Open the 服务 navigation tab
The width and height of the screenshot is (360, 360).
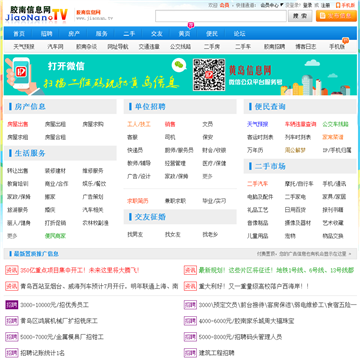coord(101,34)
